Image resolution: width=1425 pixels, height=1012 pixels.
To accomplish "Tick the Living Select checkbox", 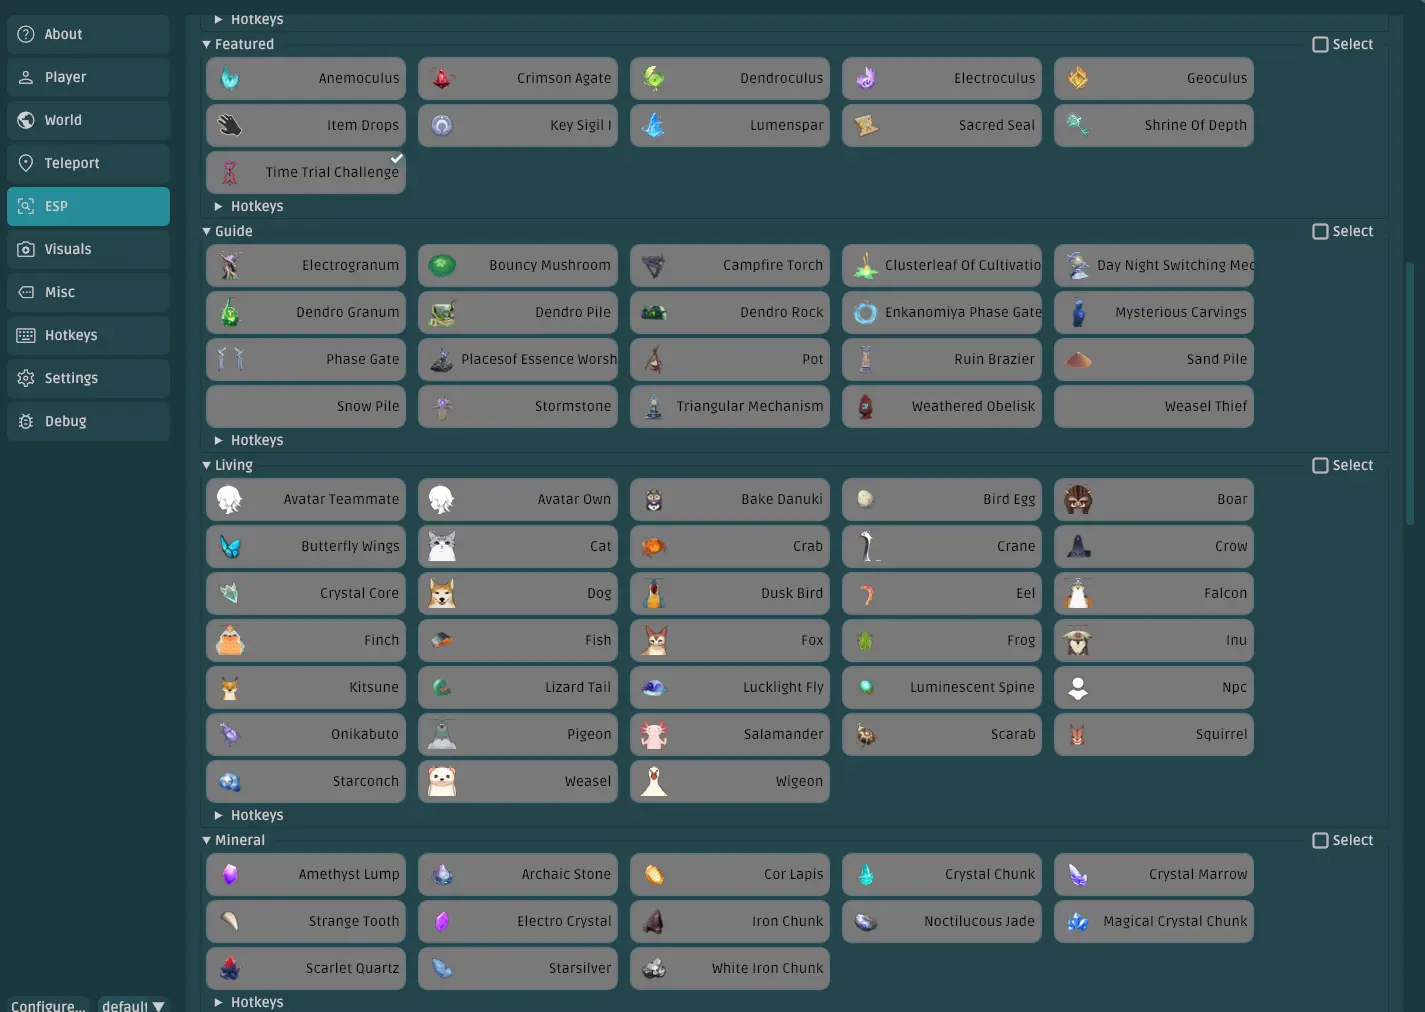I will click(x=1320, y=465).
